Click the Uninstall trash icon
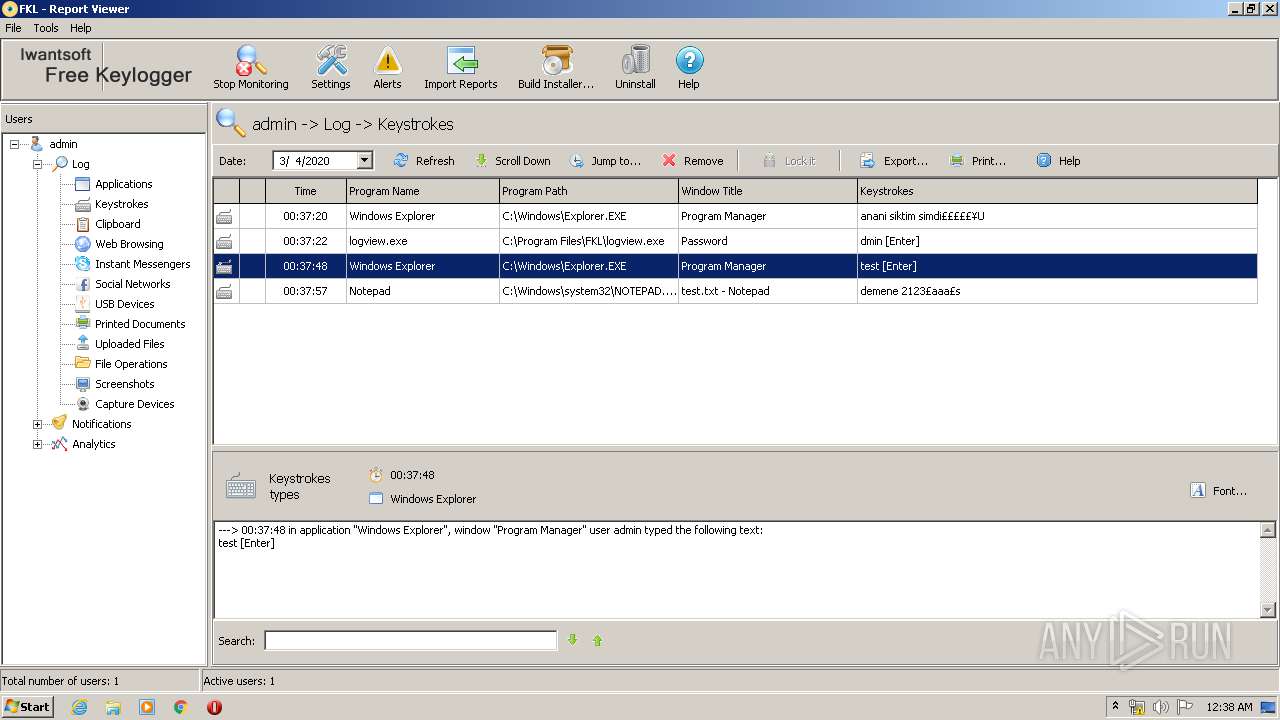1280x720 pixels. (x=635, y=67)
